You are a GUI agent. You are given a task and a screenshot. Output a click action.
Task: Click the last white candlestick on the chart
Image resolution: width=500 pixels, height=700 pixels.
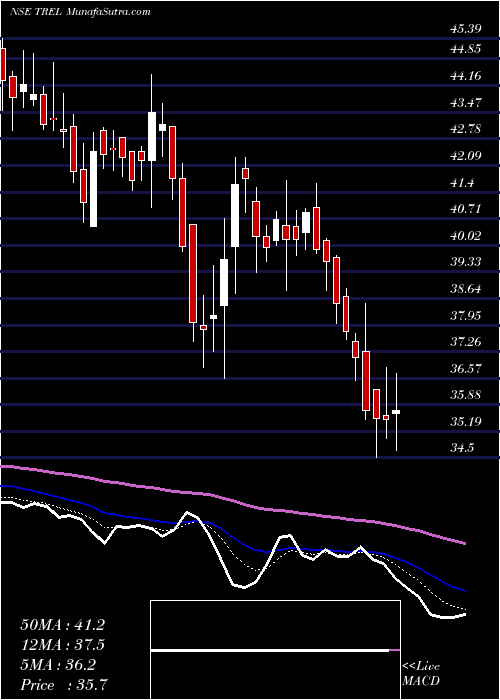coord(396,412)
